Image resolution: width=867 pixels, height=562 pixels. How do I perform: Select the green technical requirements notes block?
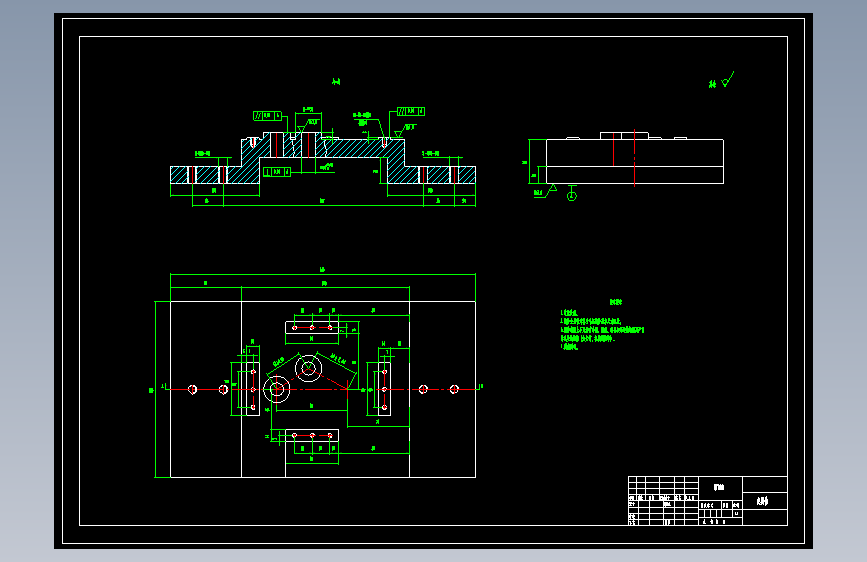click(602, 325)
